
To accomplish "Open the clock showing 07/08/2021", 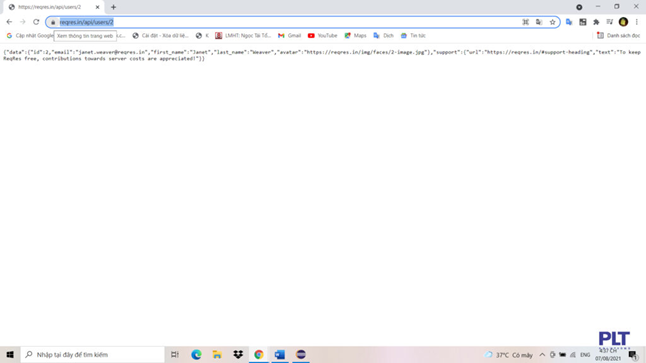I will 608,355.
